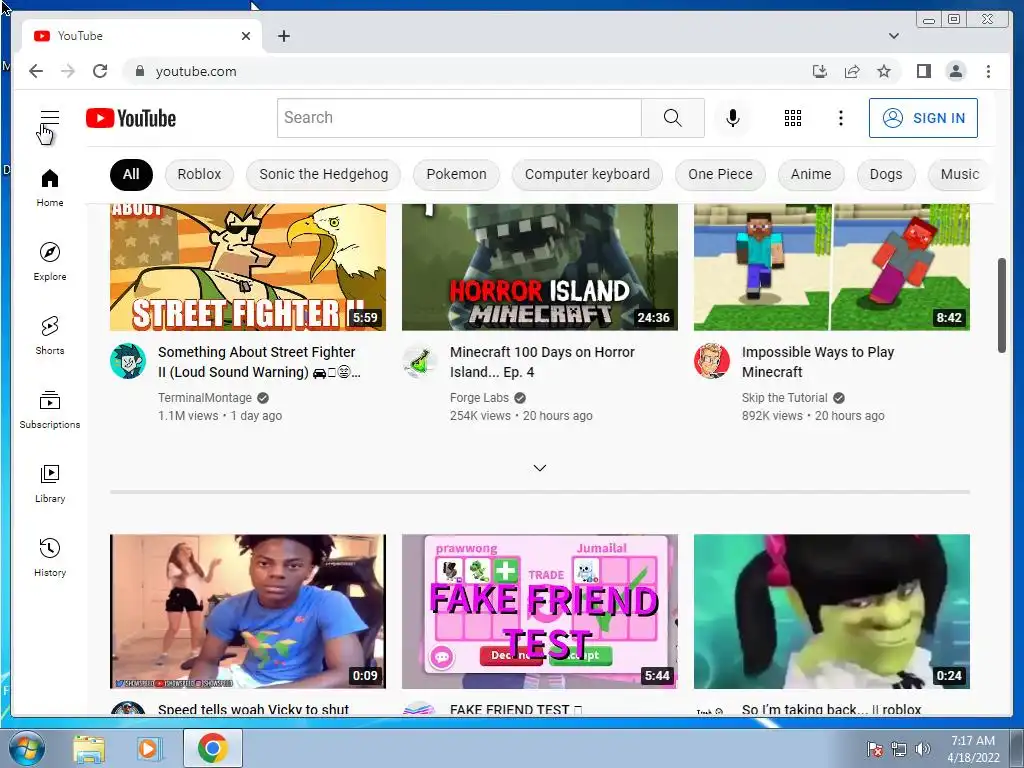
Task: Toggle the Chrome side panel icon
Action: (x=923, y=71)
